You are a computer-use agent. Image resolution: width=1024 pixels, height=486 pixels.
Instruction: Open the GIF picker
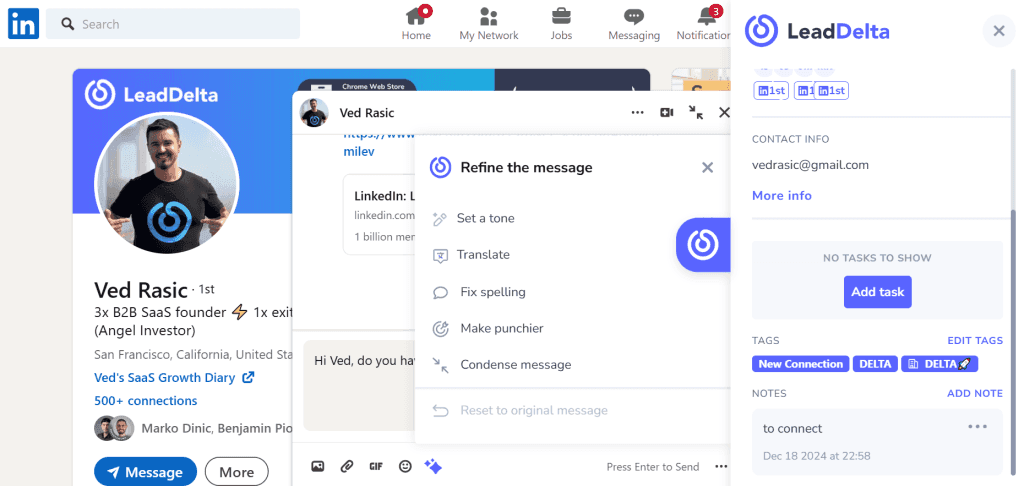click(376, 466)
